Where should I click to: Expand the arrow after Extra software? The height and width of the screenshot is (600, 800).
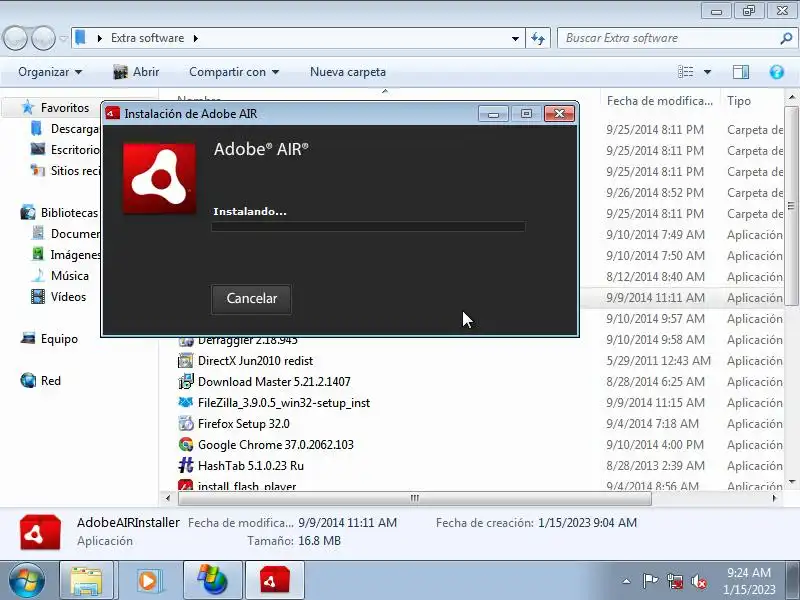(195, 38)
